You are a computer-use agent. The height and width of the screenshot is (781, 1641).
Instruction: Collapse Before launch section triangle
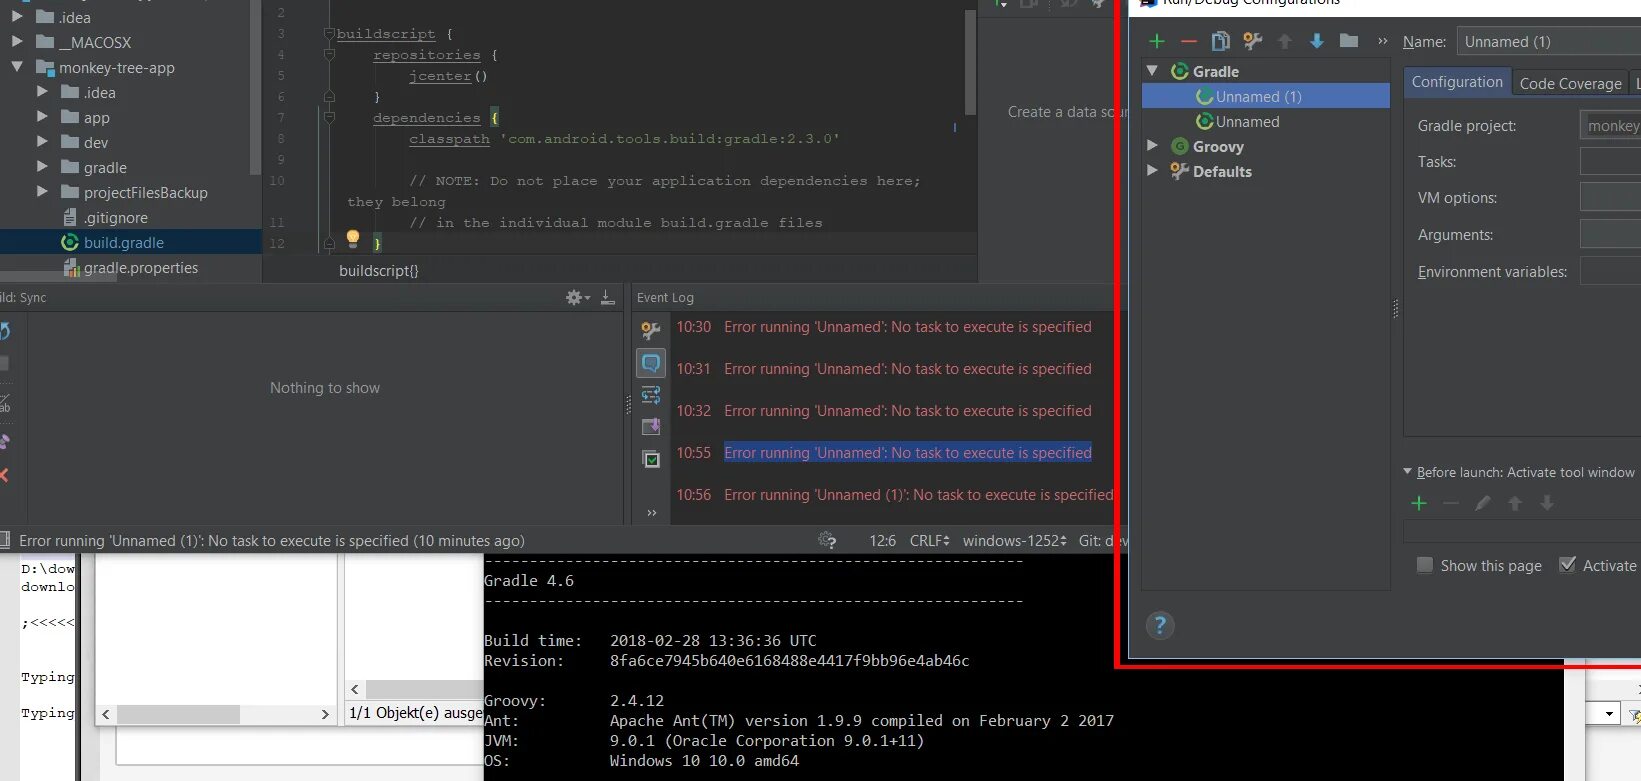tap(1408, 471)
